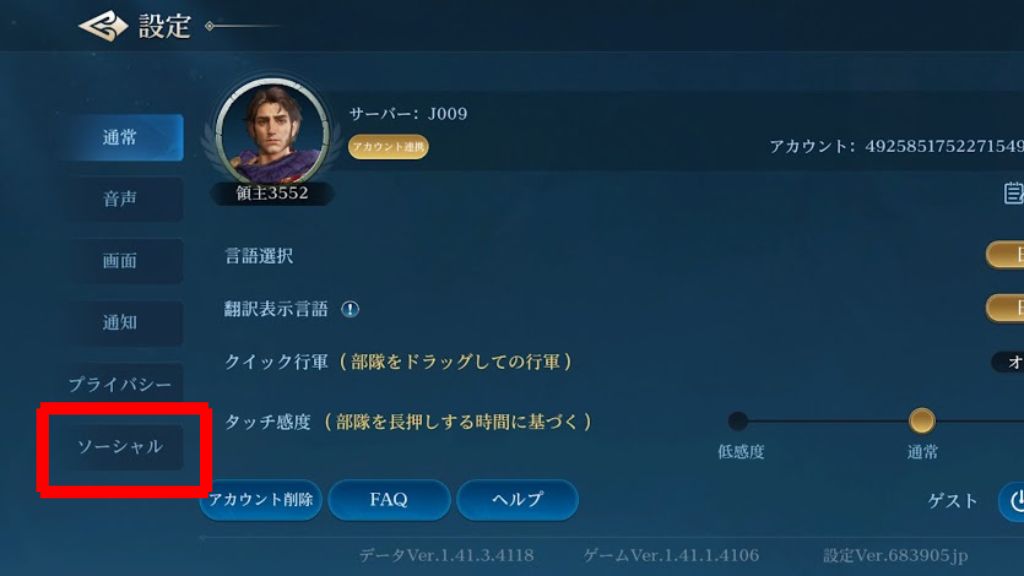
Task: Click the ヘルプ button
Action: 517,500
